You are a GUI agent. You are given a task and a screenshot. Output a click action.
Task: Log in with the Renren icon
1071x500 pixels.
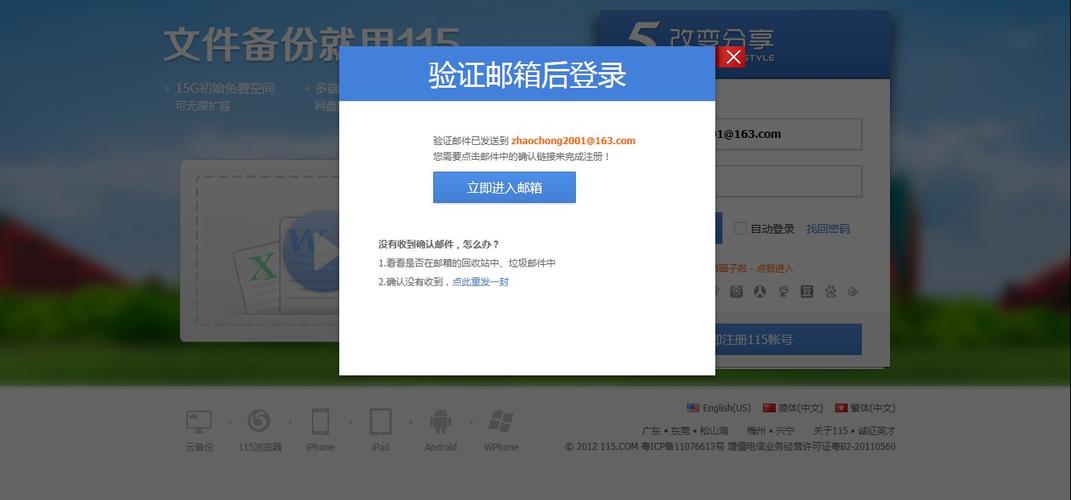760,292
